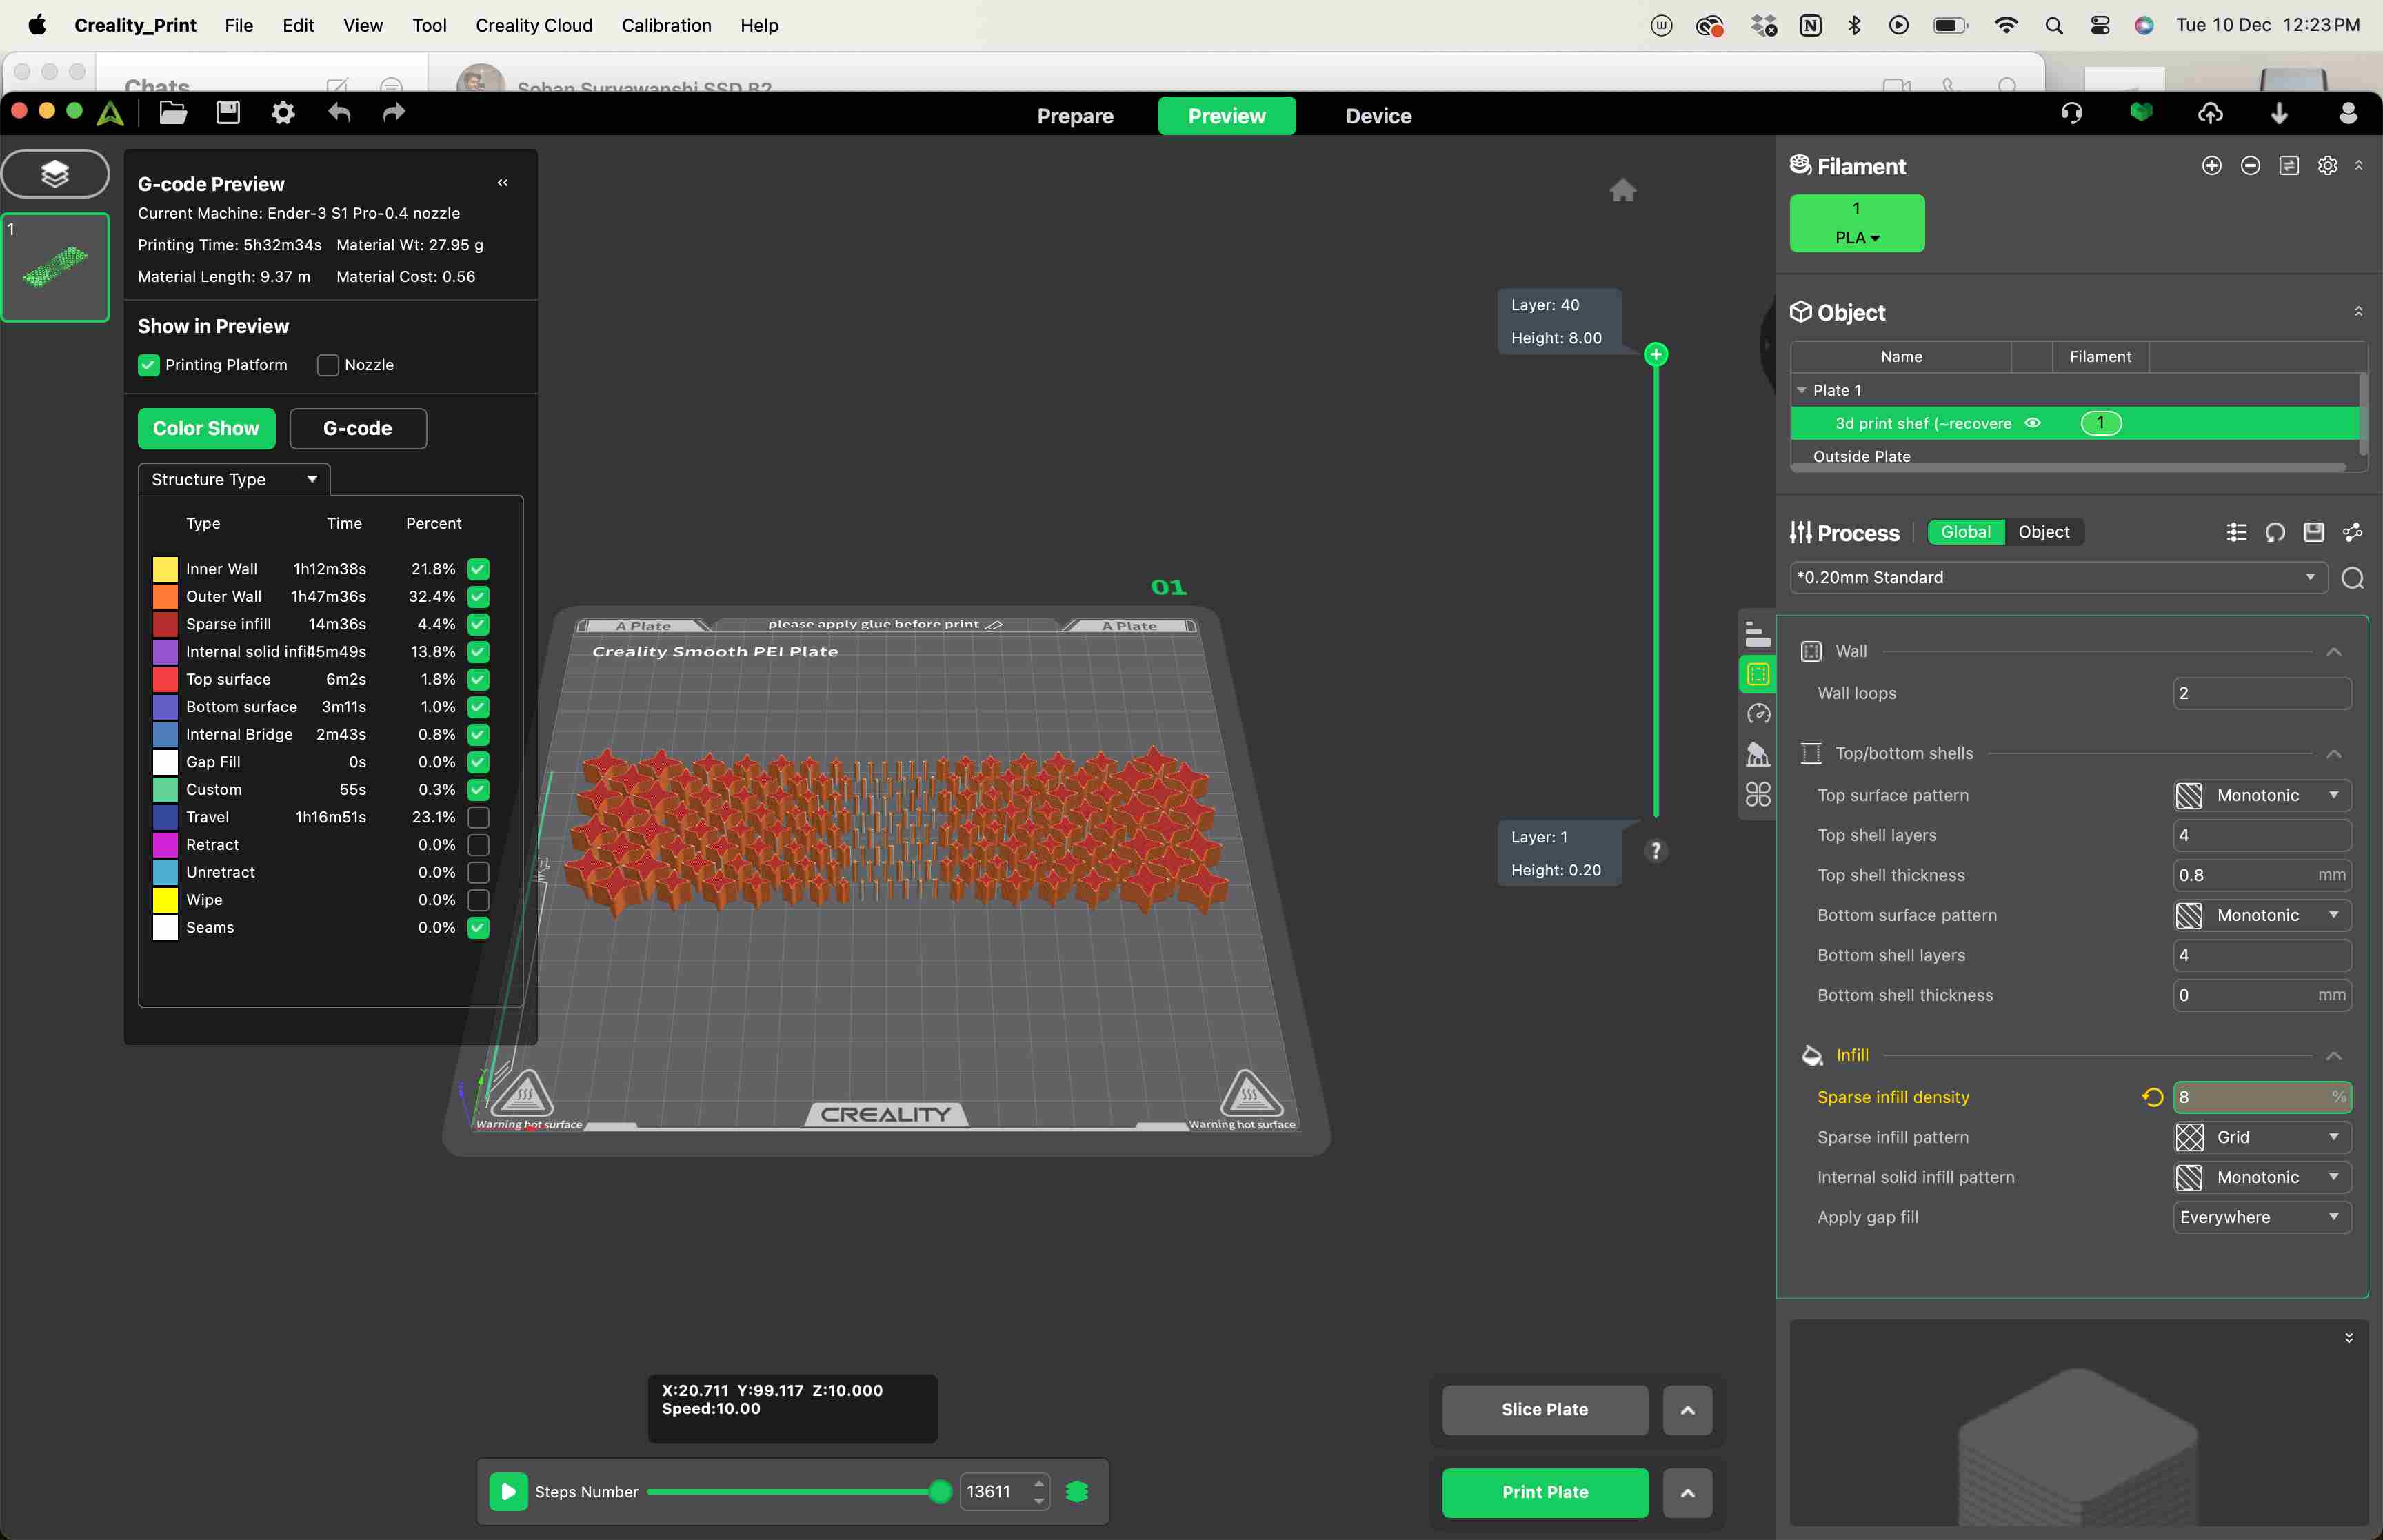The height and width of the screenshot is (1540, 2383).
Task: Click the Steps Number slider handle
Action: (x=940, y=1491)
